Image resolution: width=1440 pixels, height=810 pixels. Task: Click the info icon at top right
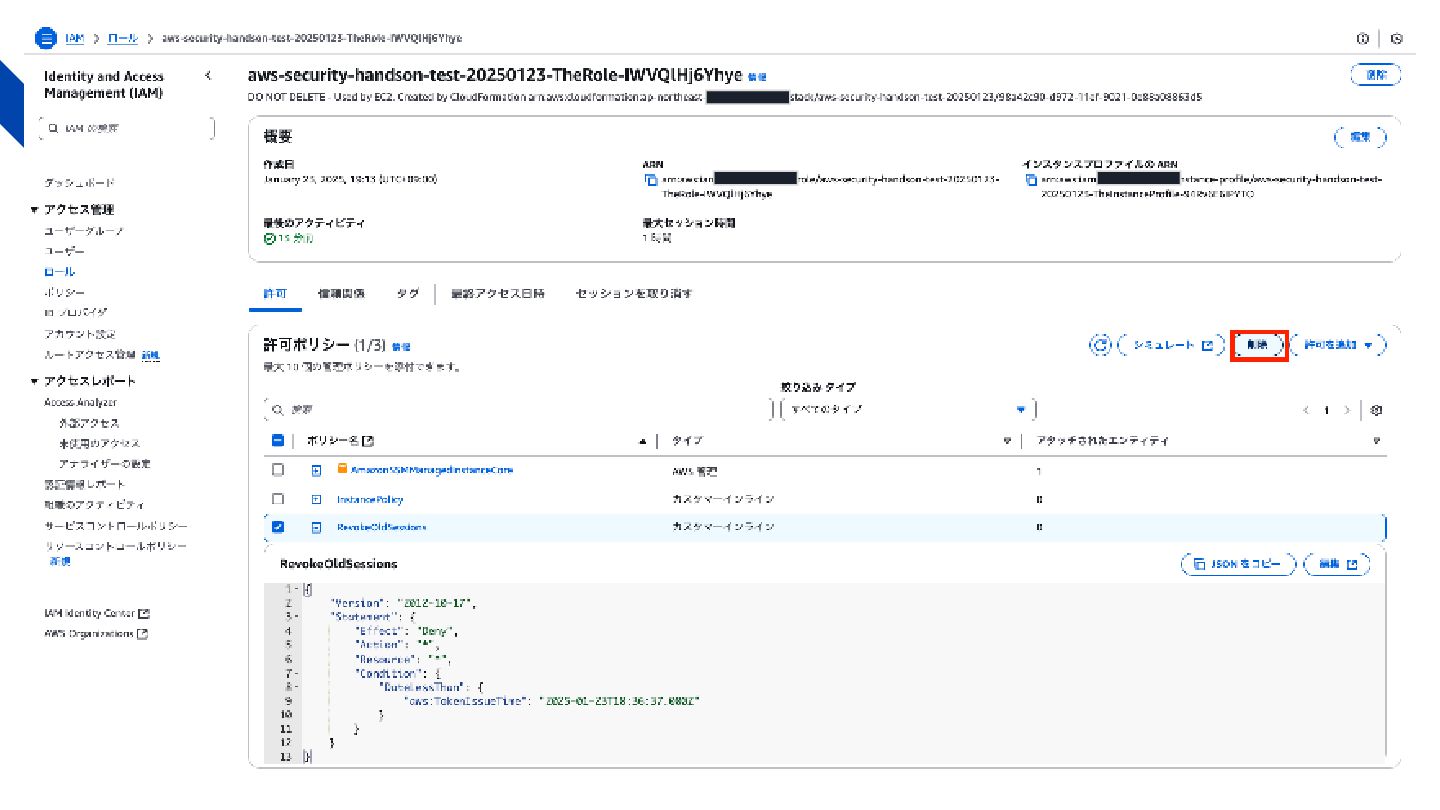pos(1362,38)
